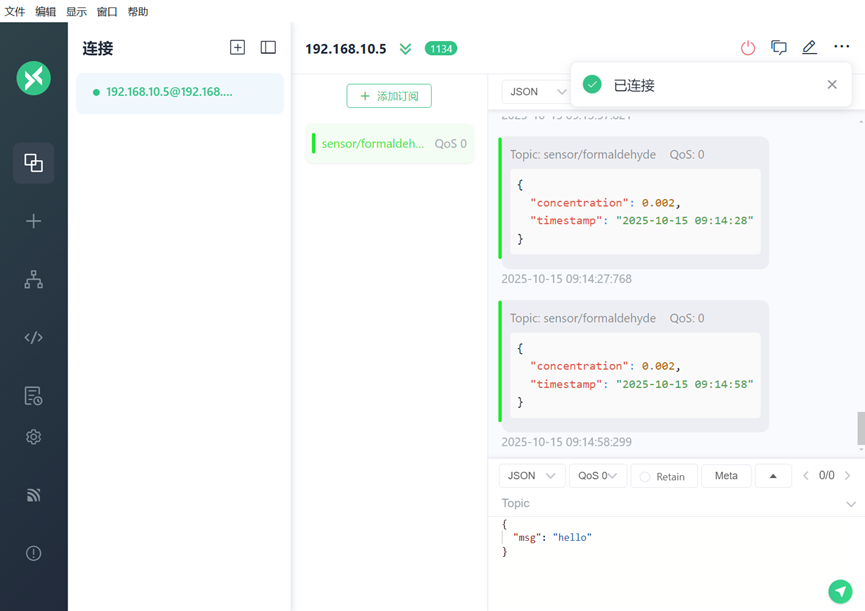Click the Topic input field
The width and height of the screenshot is (865, 611).
(x=670, y=504)
